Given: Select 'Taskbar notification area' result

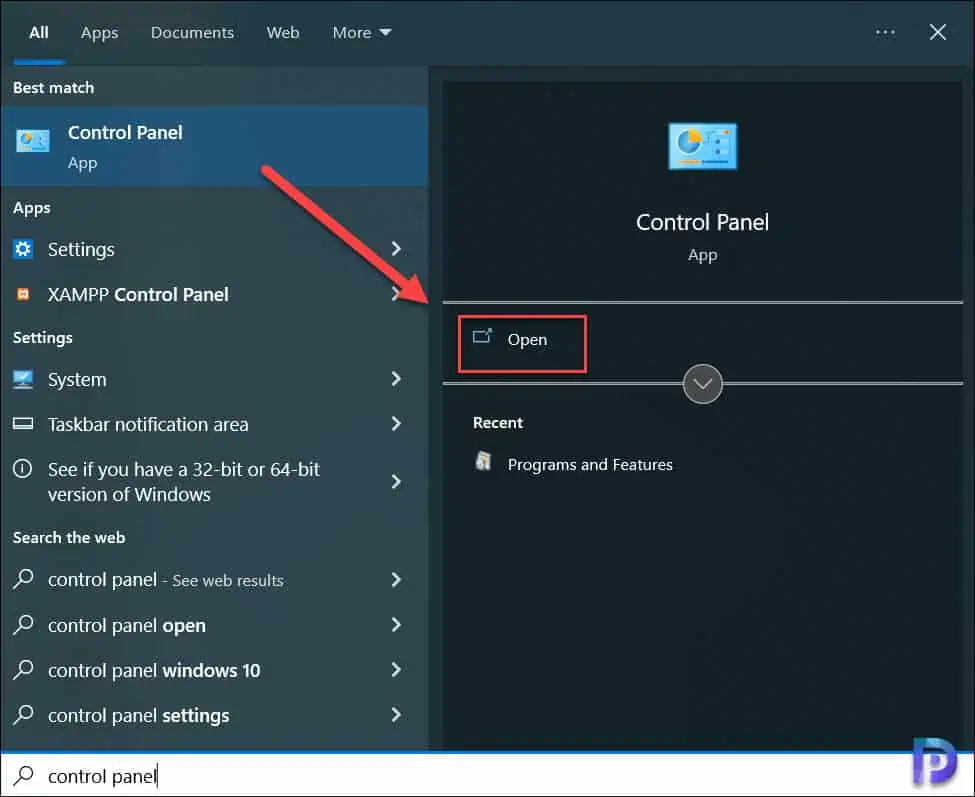Looking at the screenshot, I should (214, 424).
